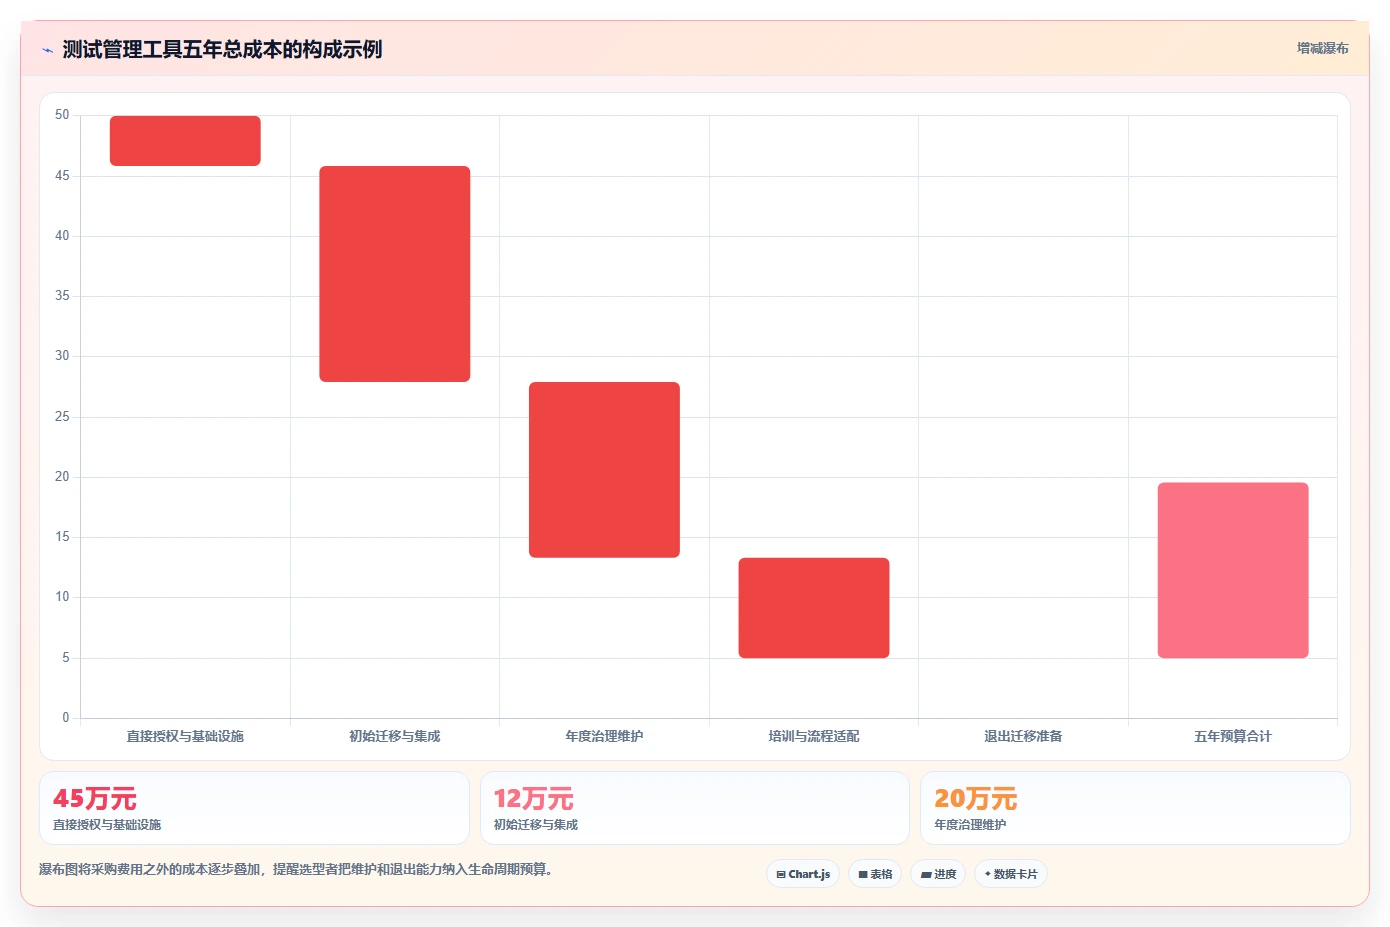Click the y-axis value 5
Viewport: 1390px width, 927px height.
66,658
